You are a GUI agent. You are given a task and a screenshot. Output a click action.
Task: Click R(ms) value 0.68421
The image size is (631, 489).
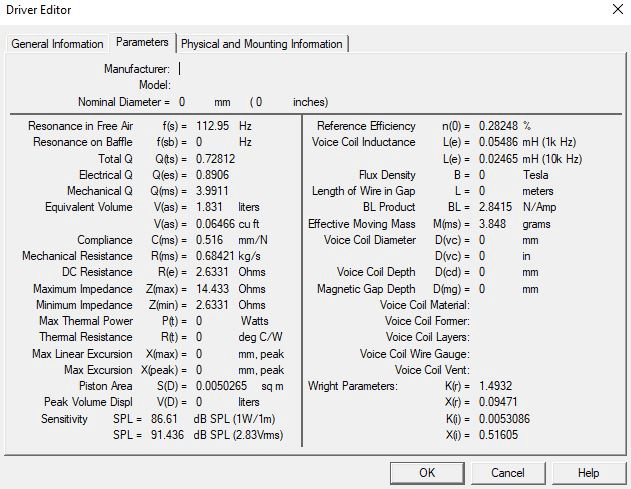(x=215, y=256)
